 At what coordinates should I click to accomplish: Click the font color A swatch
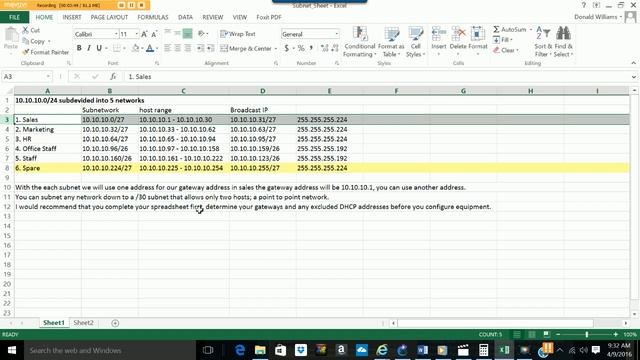click(150, 48)
